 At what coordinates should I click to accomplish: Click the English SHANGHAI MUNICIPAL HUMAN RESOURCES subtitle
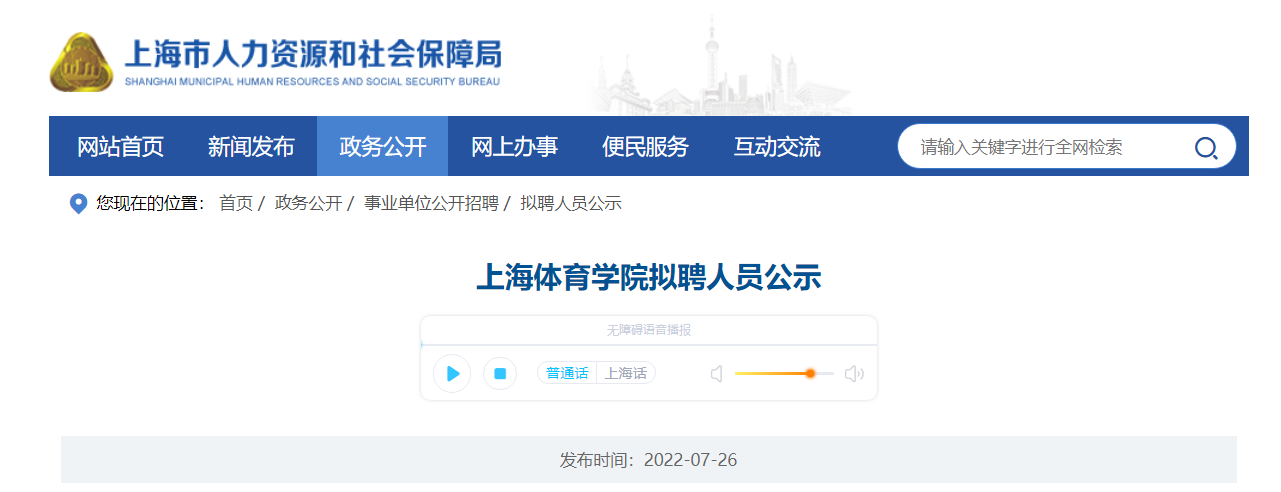(x=312, y=81)
